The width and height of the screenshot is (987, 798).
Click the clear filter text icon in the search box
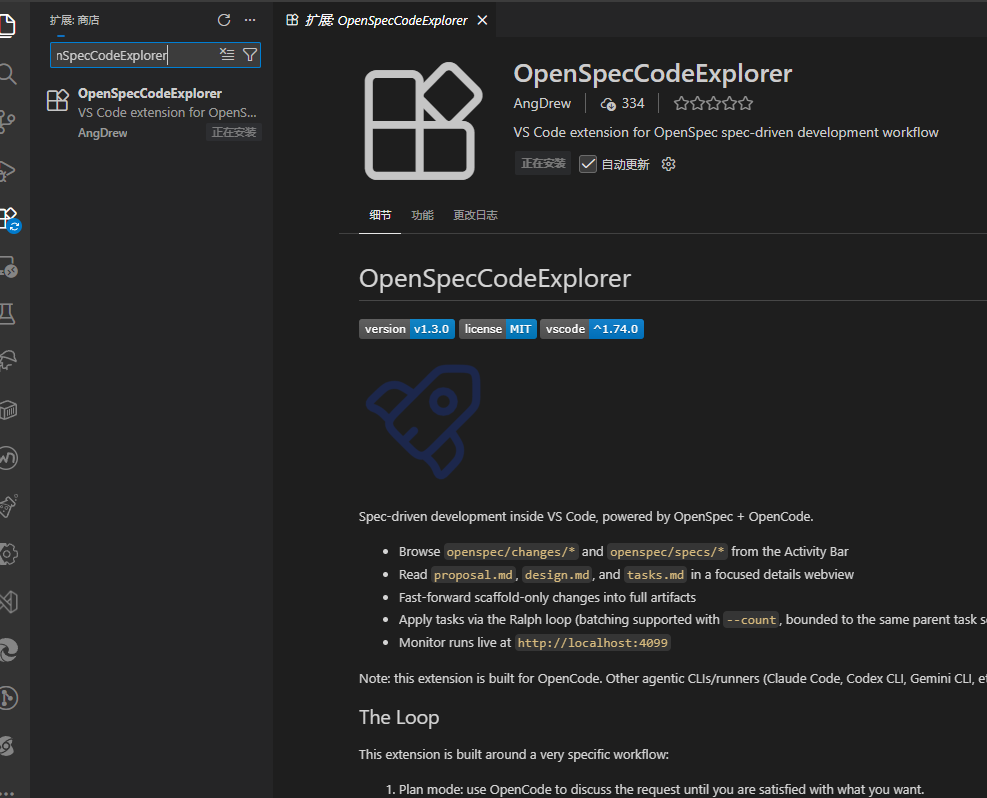click(x=227, y=54)
